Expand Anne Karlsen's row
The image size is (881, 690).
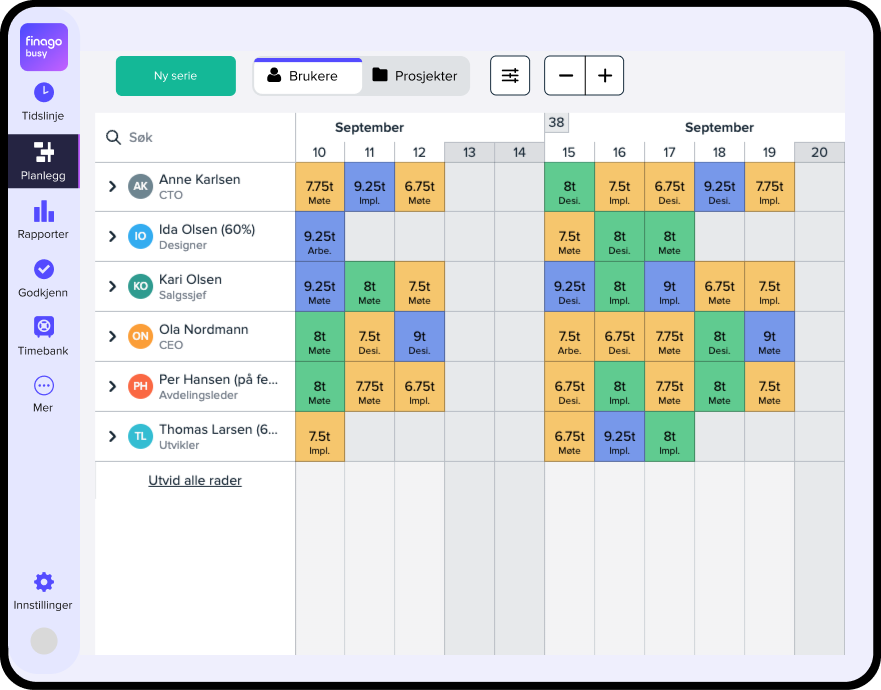(x=112, y=186)
